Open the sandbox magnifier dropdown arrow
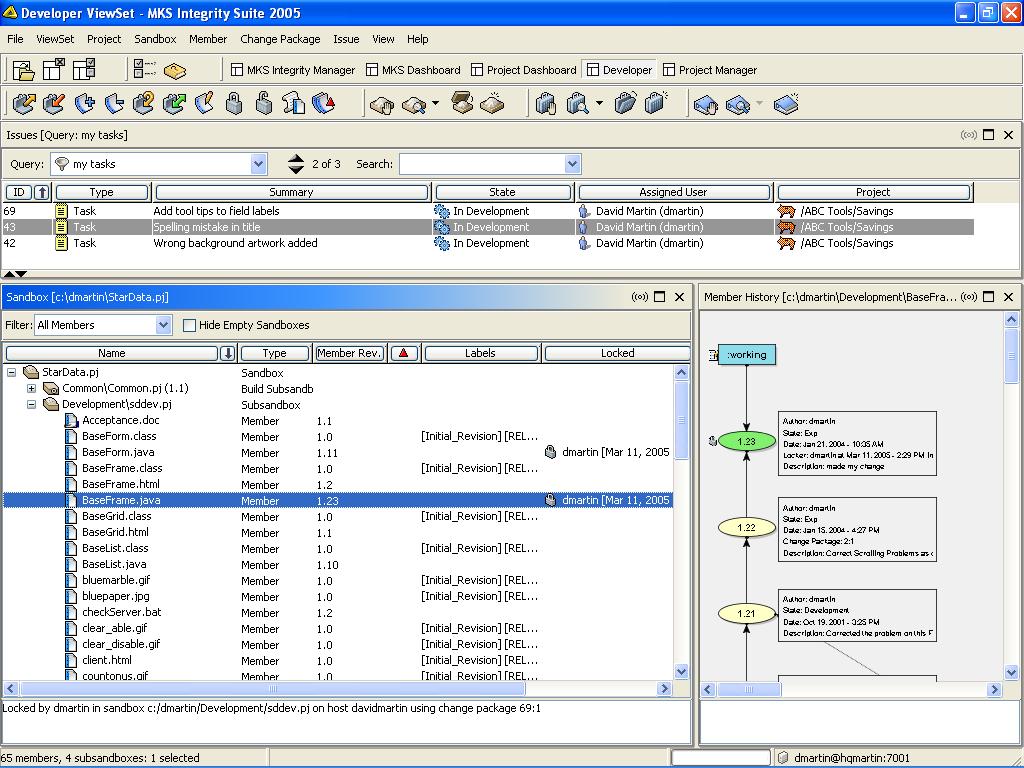Viewport: 1024px width, 768px height. (x=436, y=104)
